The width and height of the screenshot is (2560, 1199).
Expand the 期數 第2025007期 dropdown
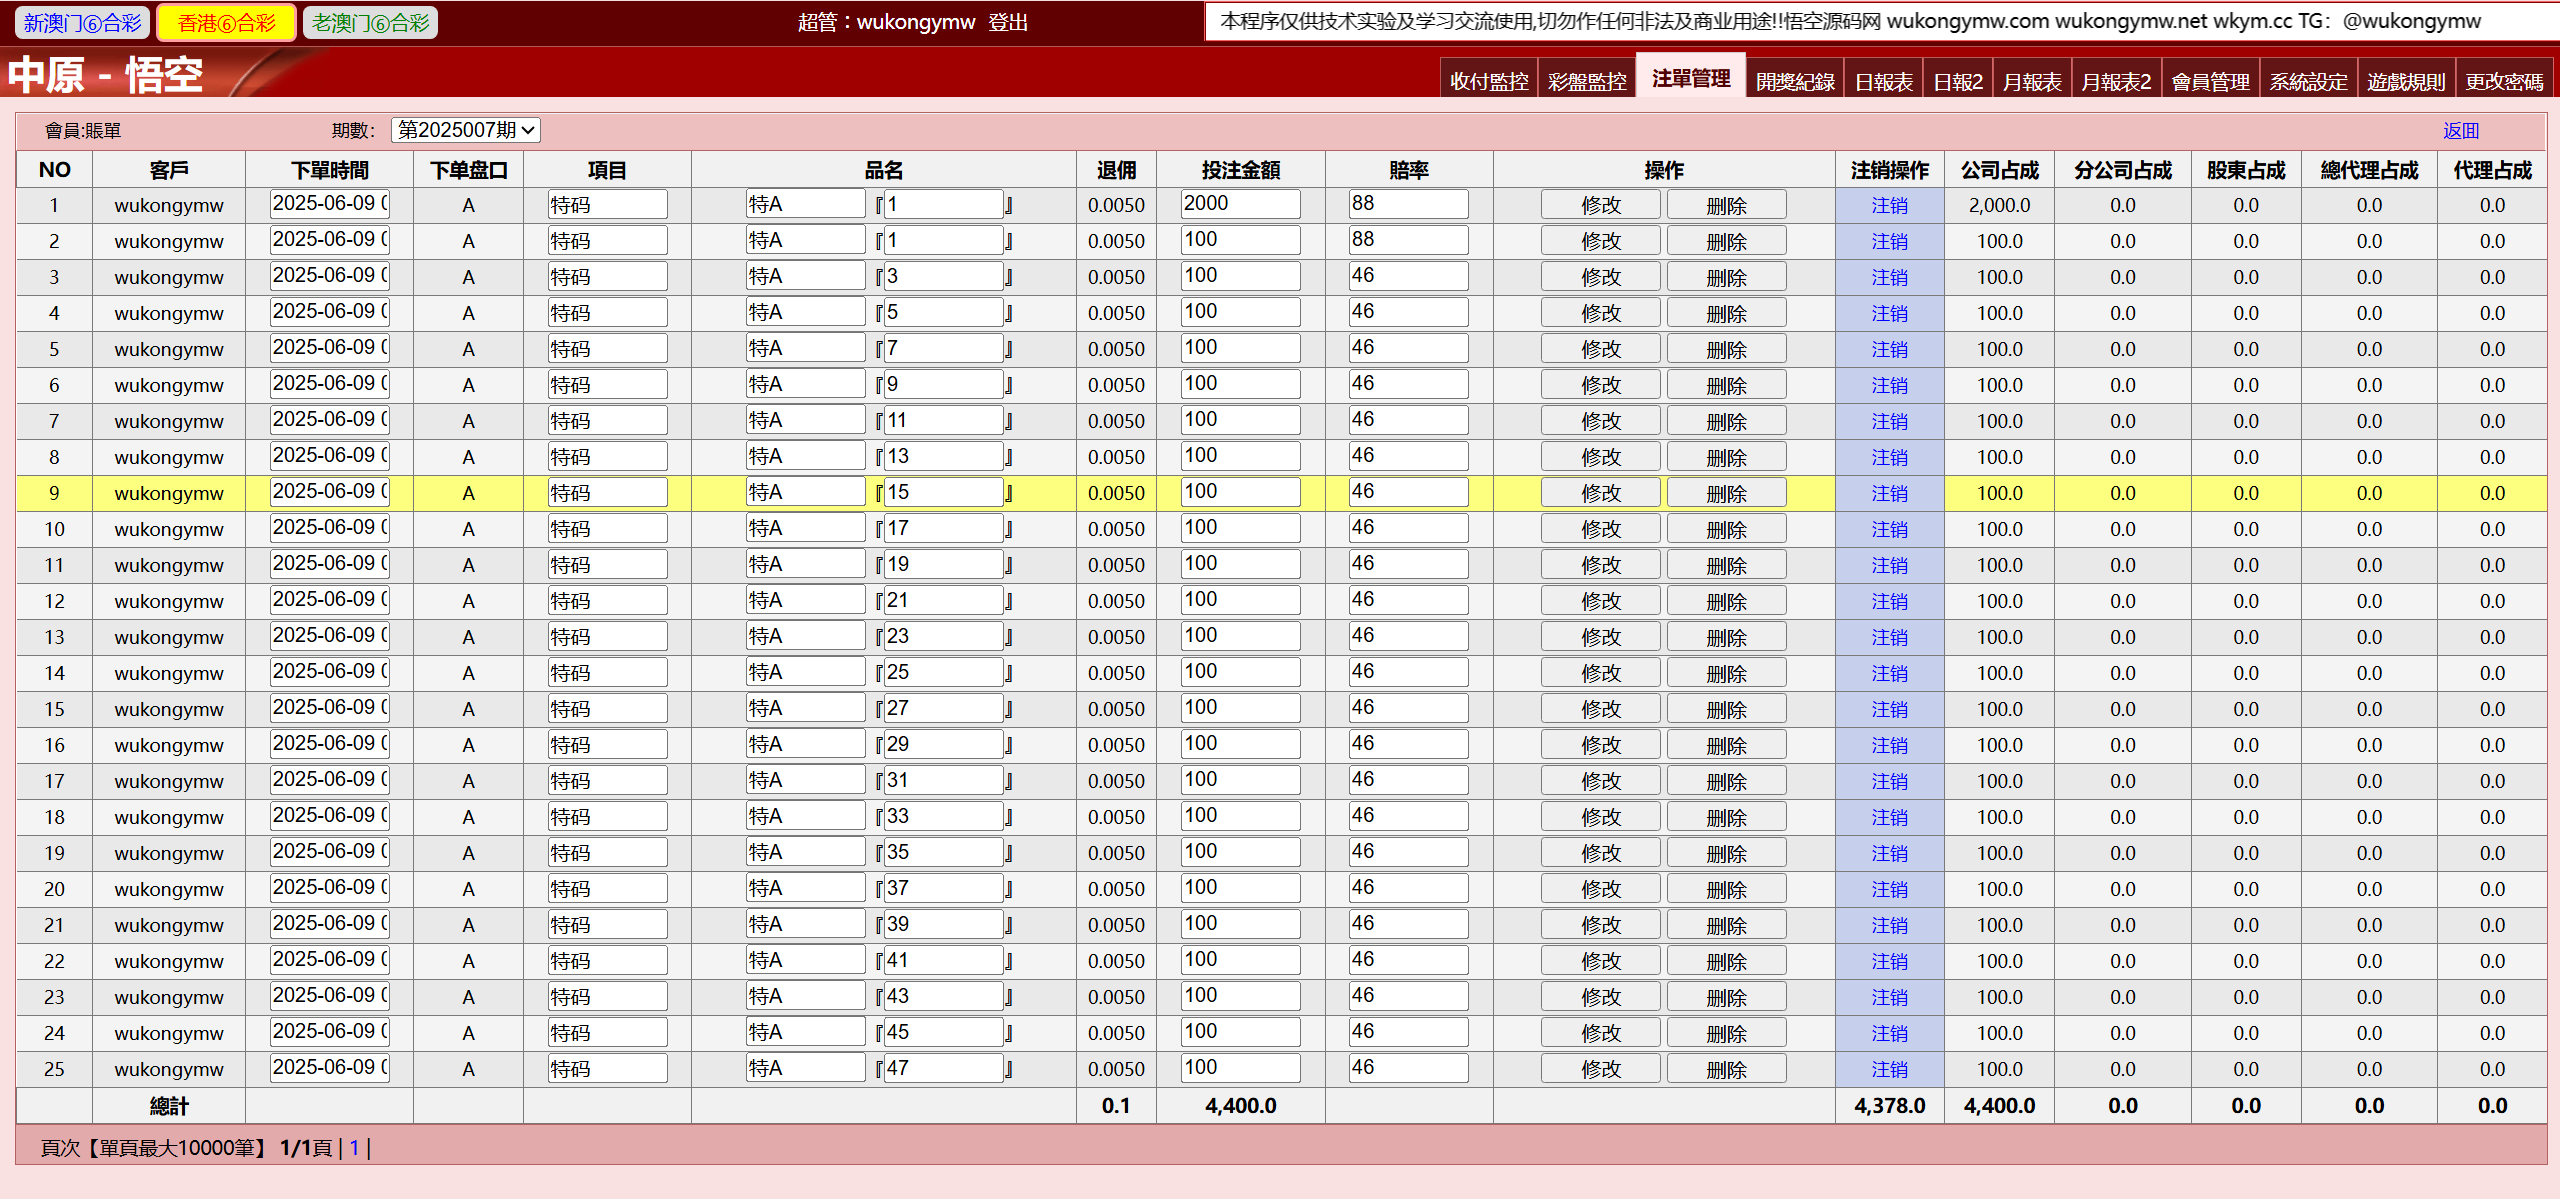[465, 130]
